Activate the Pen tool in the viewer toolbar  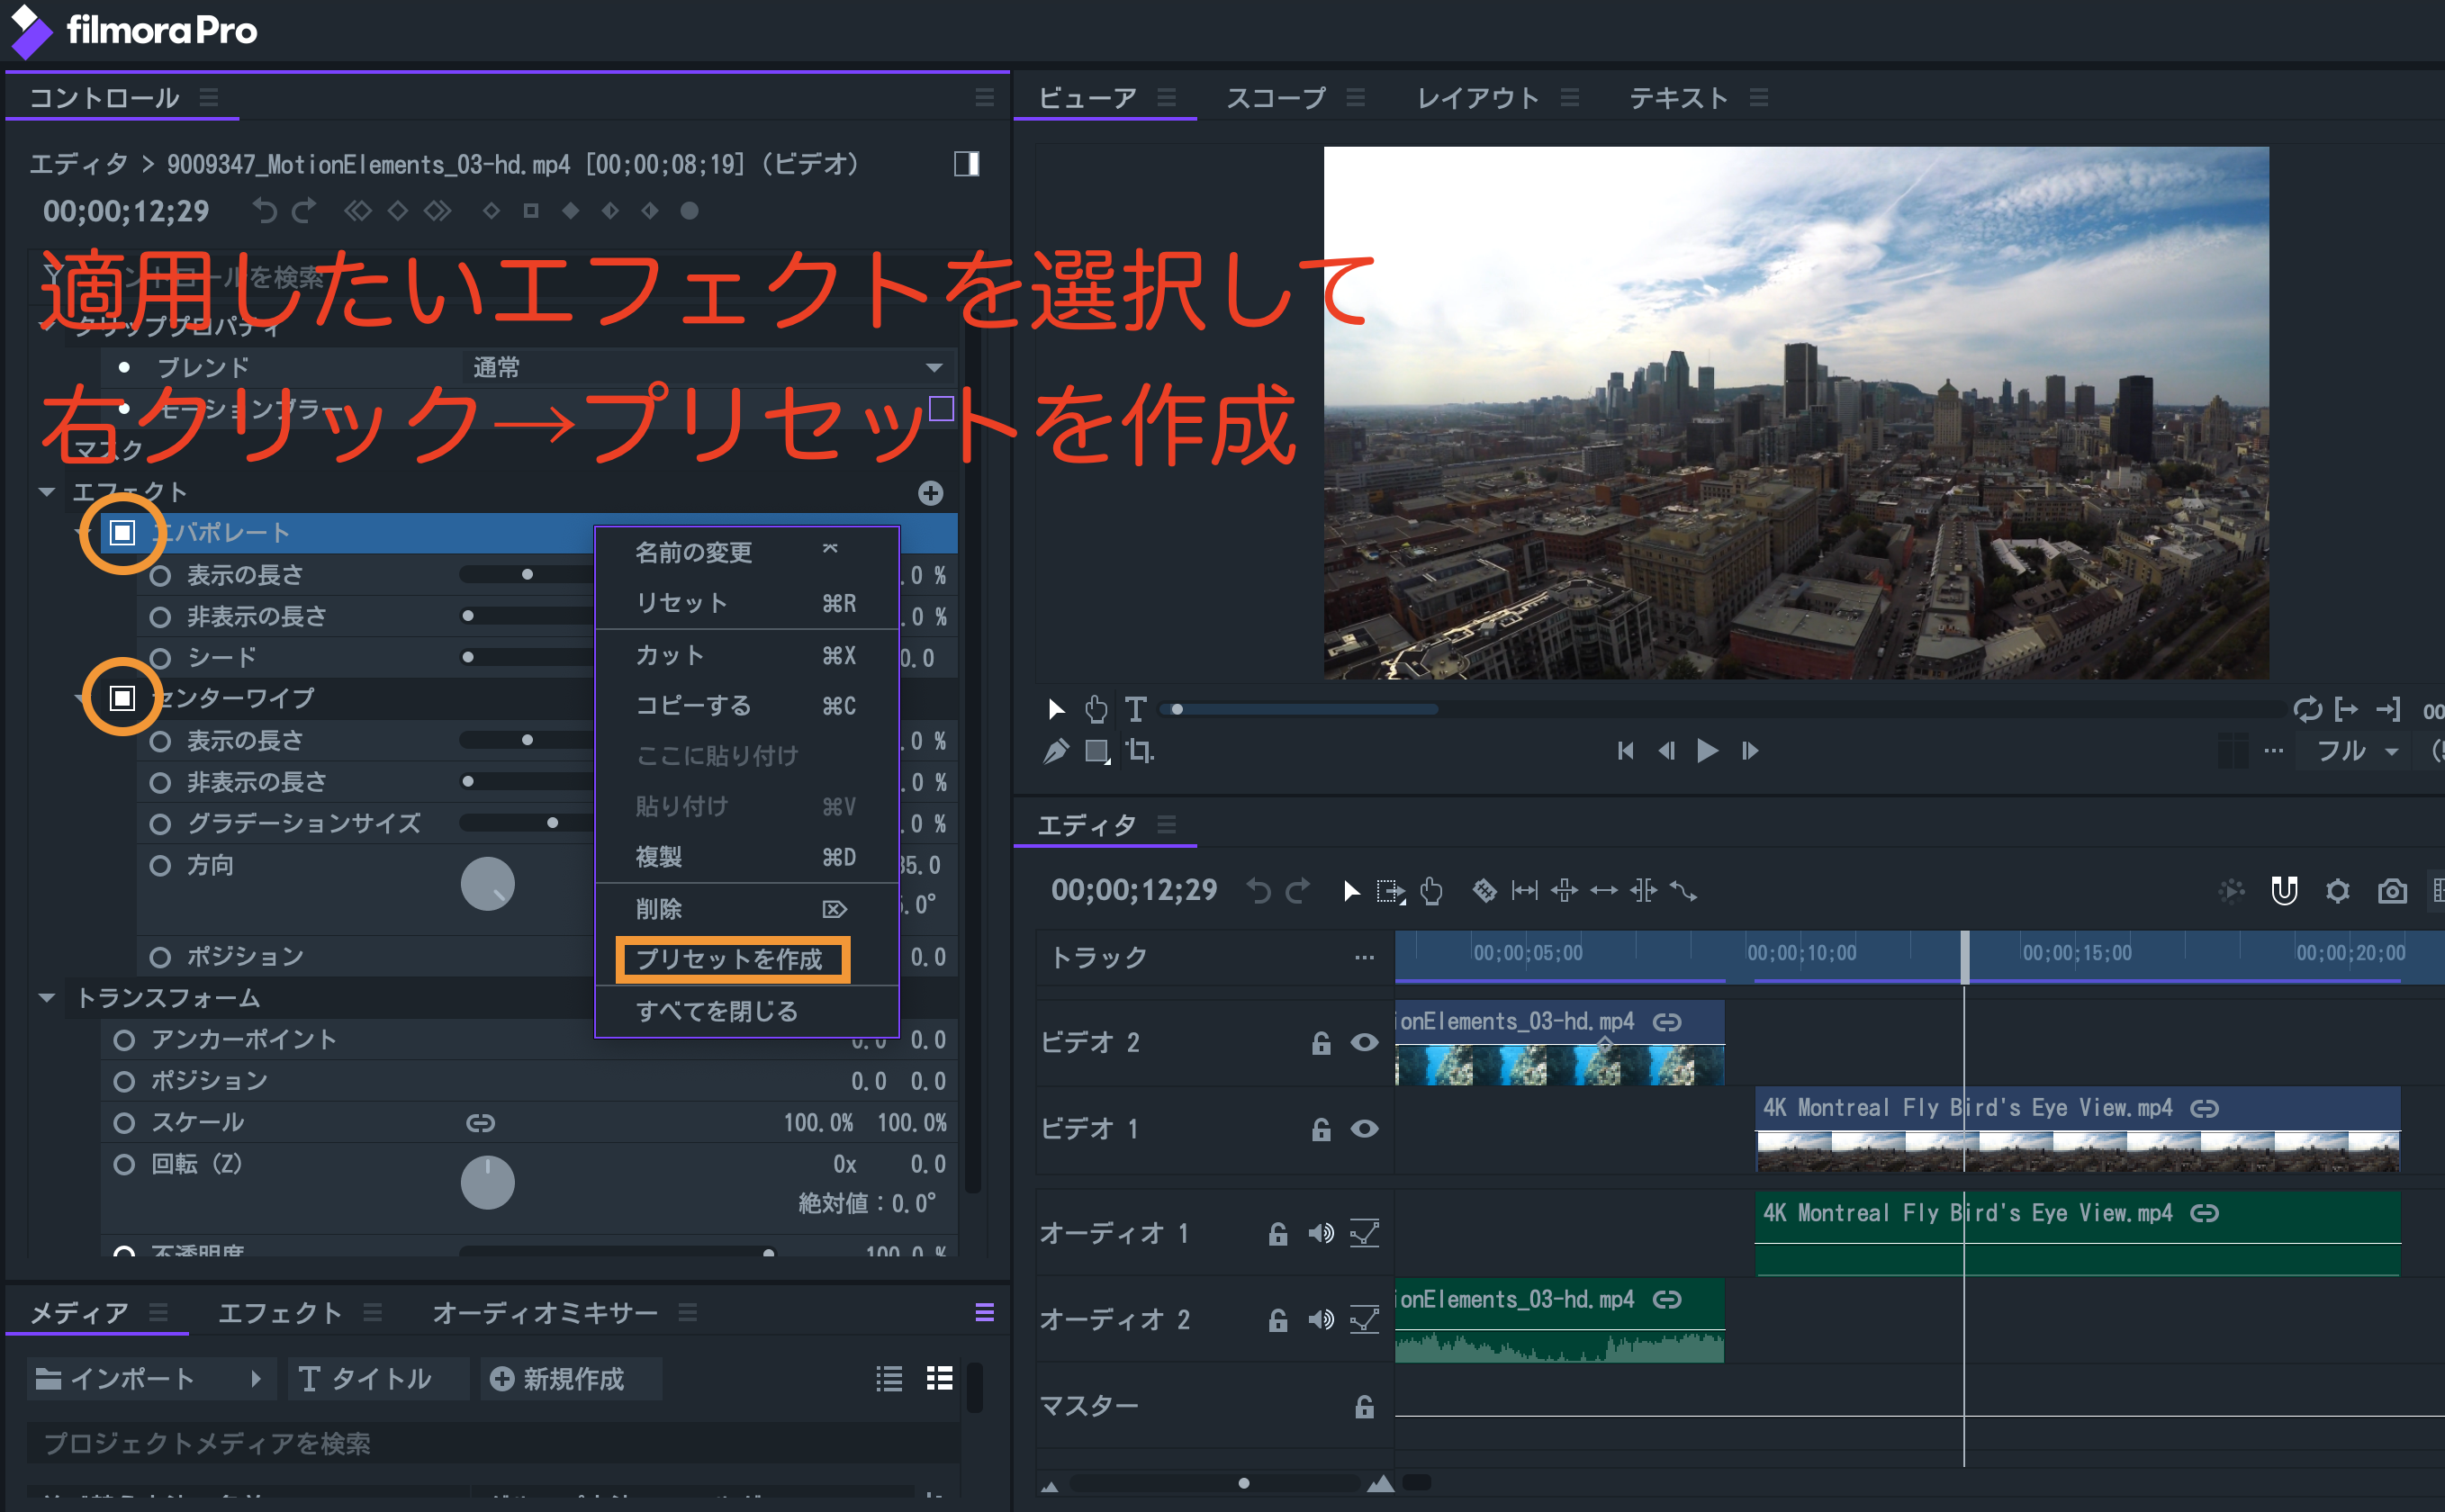pyautogui.click(x=1056, y=751)
